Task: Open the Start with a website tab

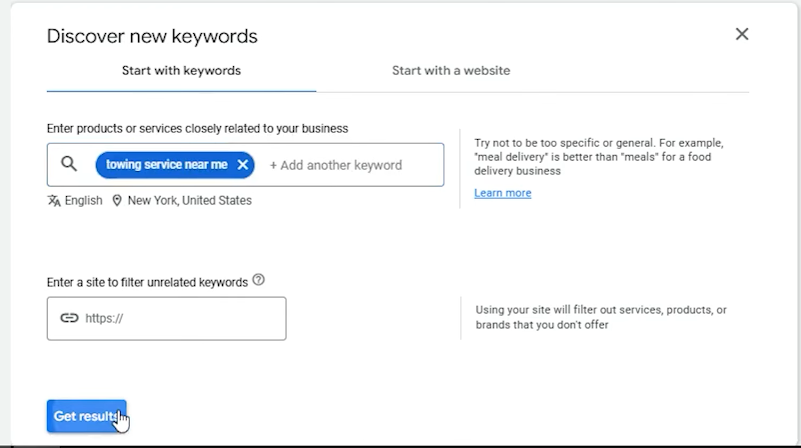Action: point(451,70)
